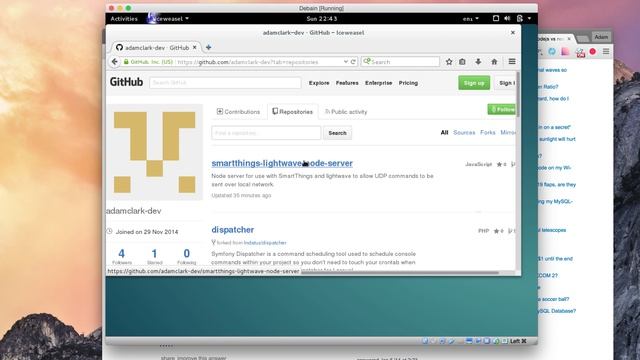Open the en1 keyboard layout dropdown

click(x=471, y=19)
